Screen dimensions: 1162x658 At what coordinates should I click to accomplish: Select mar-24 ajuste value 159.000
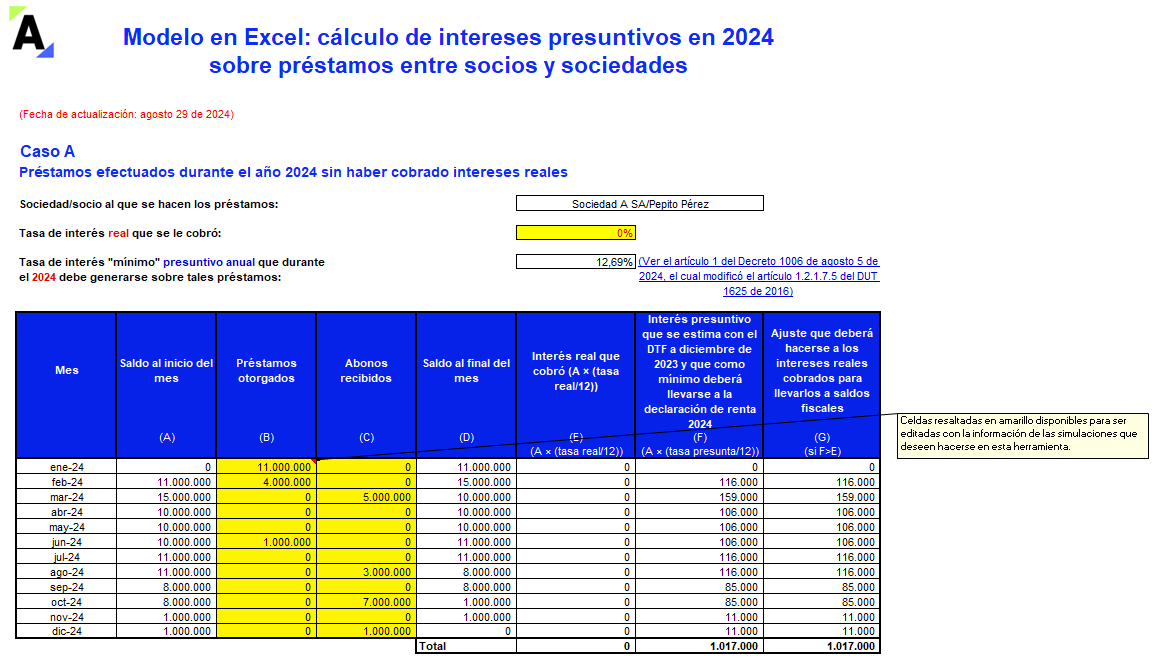click(x=822, y=497)
